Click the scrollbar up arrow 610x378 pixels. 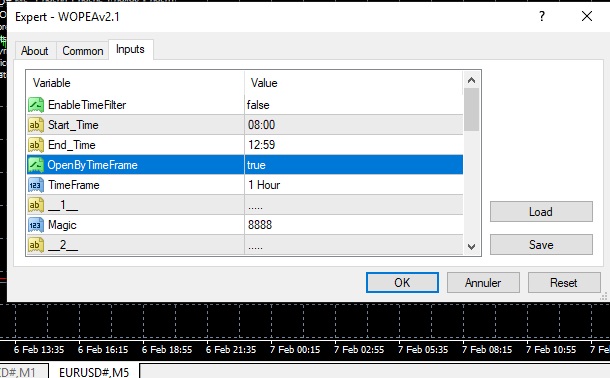472,80
